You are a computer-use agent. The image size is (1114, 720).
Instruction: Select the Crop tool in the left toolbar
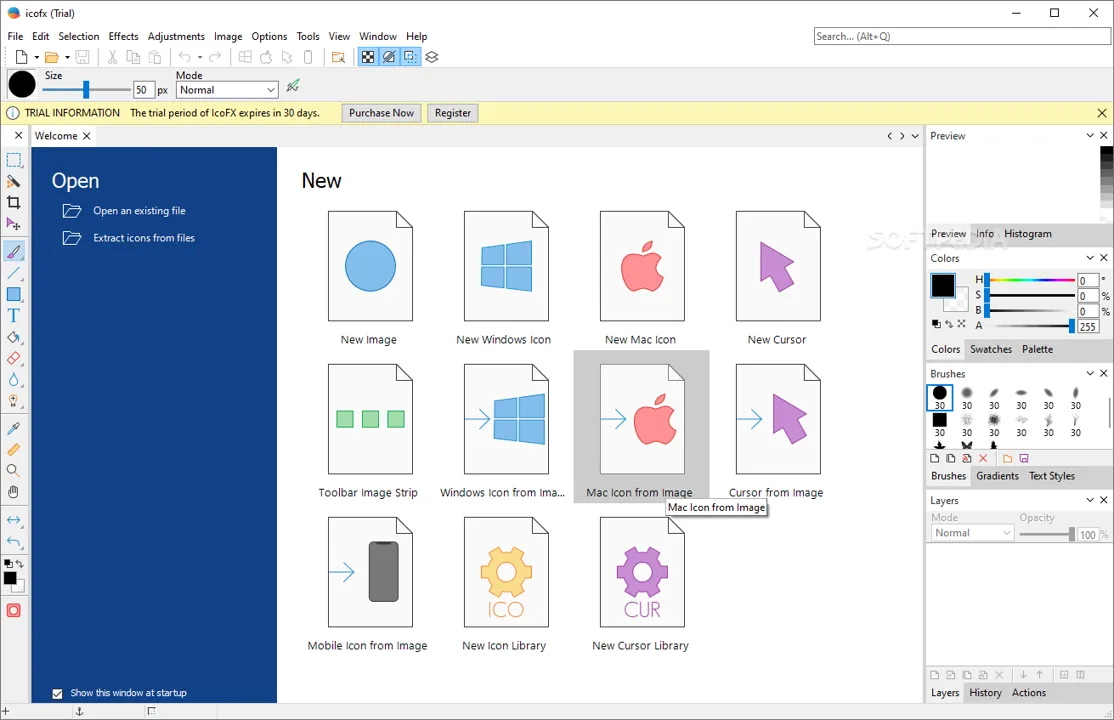[13, 203]
